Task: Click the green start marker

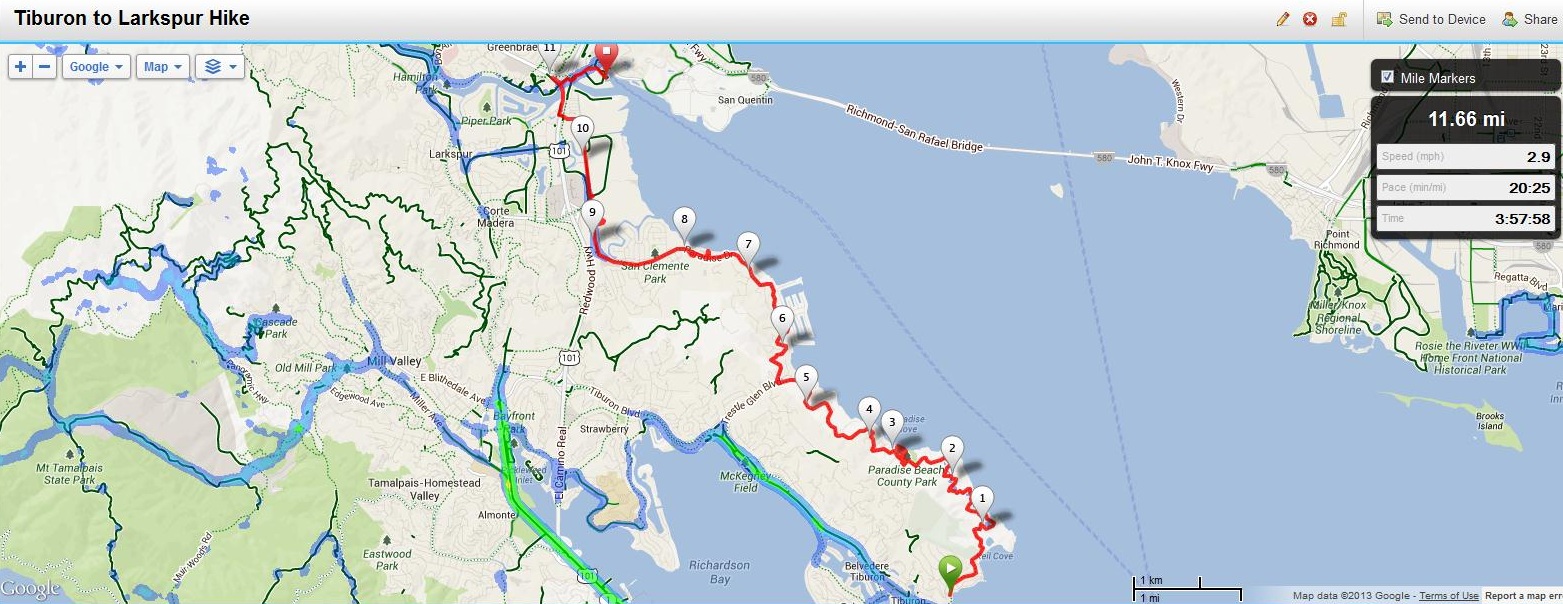Action: coord(950,571)
